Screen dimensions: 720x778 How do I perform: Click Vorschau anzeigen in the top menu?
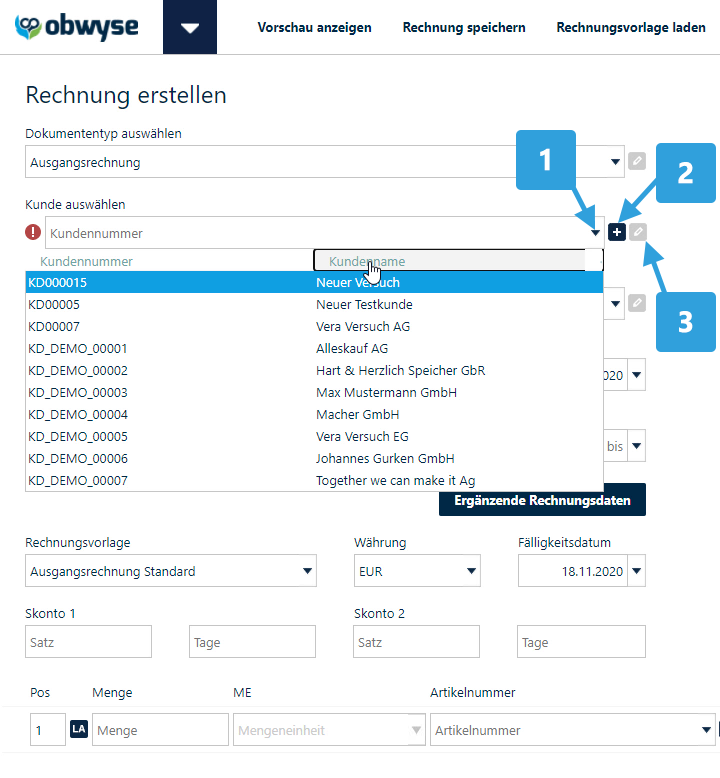314,27
